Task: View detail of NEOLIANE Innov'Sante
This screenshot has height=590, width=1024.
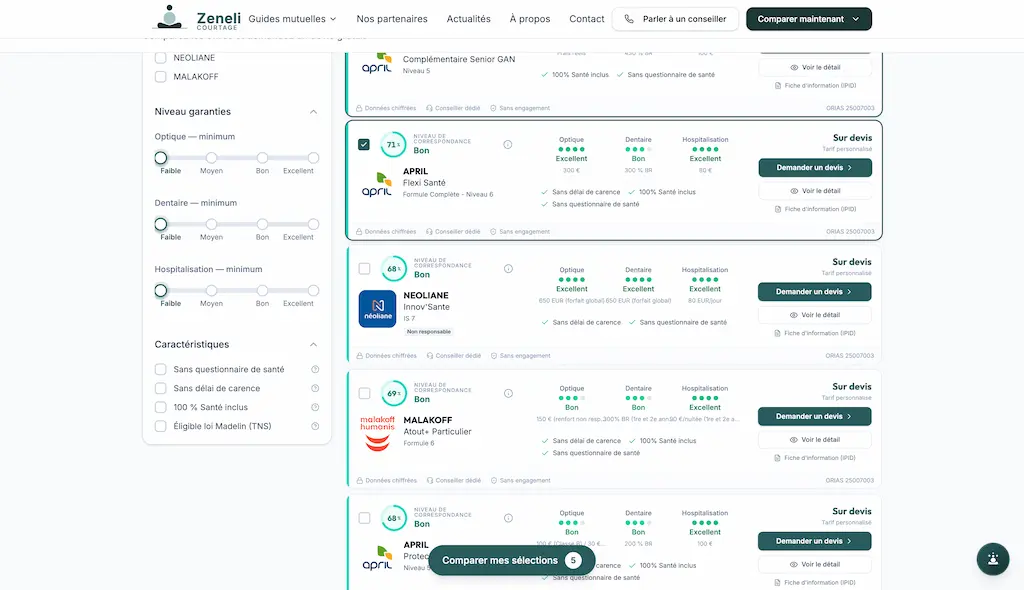Action: pyautogui.click(x=814, y=315)
